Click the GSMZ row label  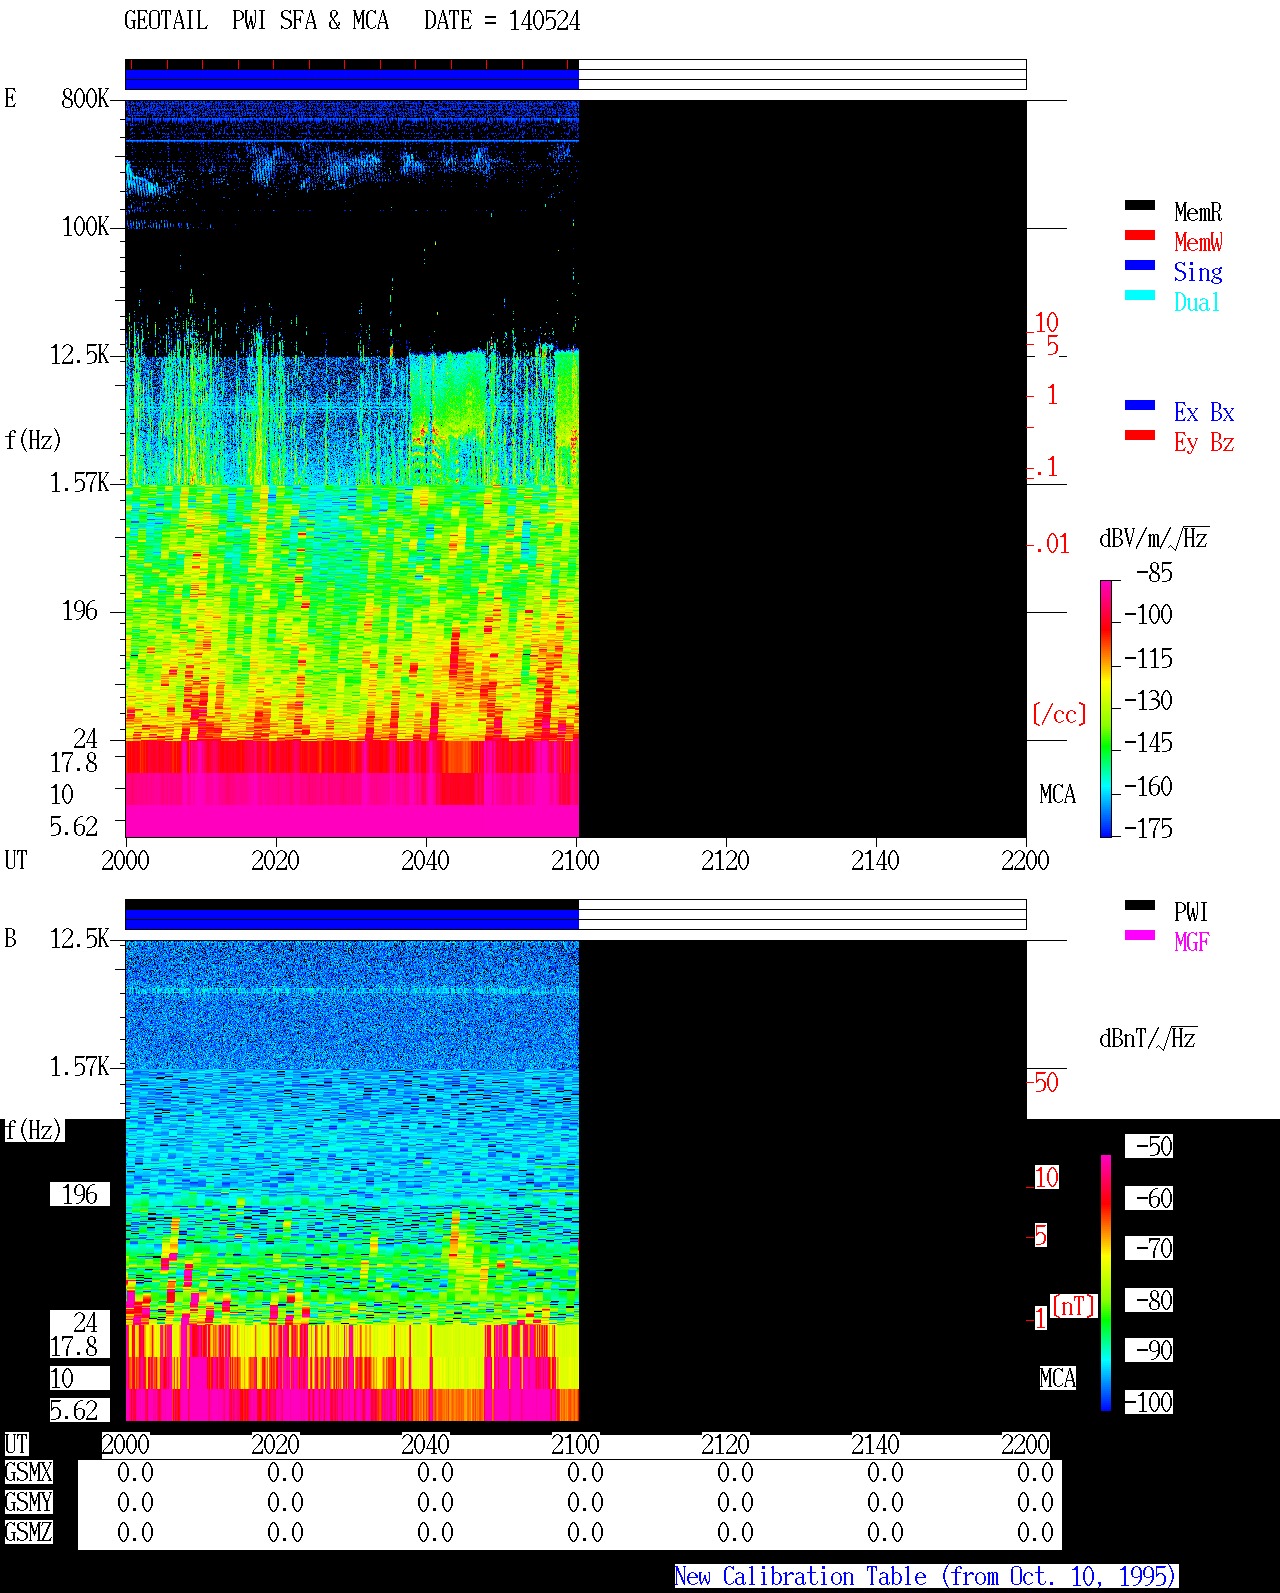tap(28, 1532)
